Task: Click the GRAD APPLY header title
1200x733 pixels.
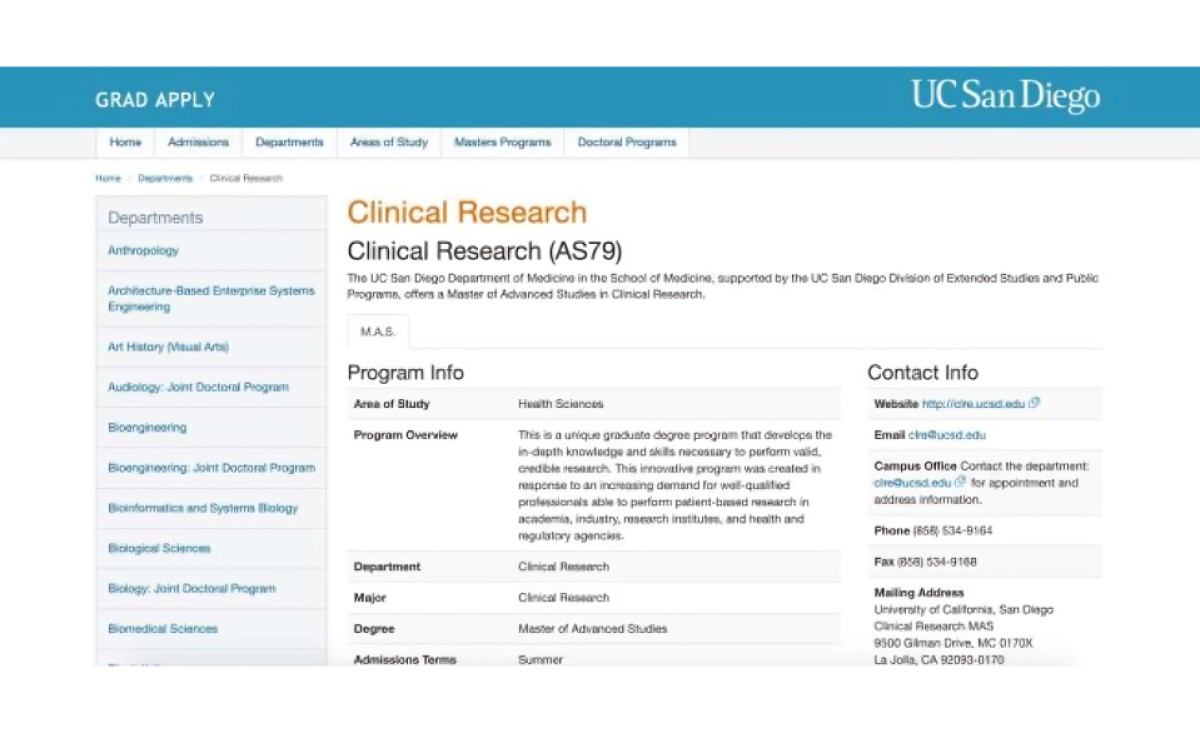Action: click(155, 100)
